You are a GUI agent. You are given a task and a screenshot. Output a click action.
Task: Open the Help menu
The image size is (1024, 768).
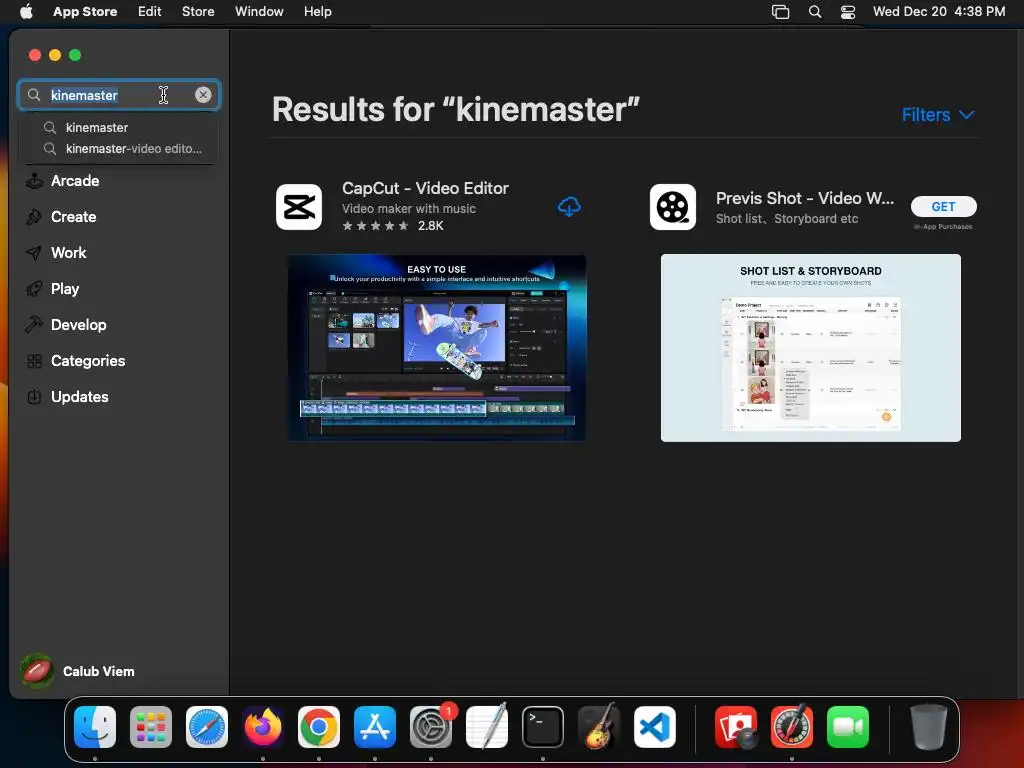point(317,11)
